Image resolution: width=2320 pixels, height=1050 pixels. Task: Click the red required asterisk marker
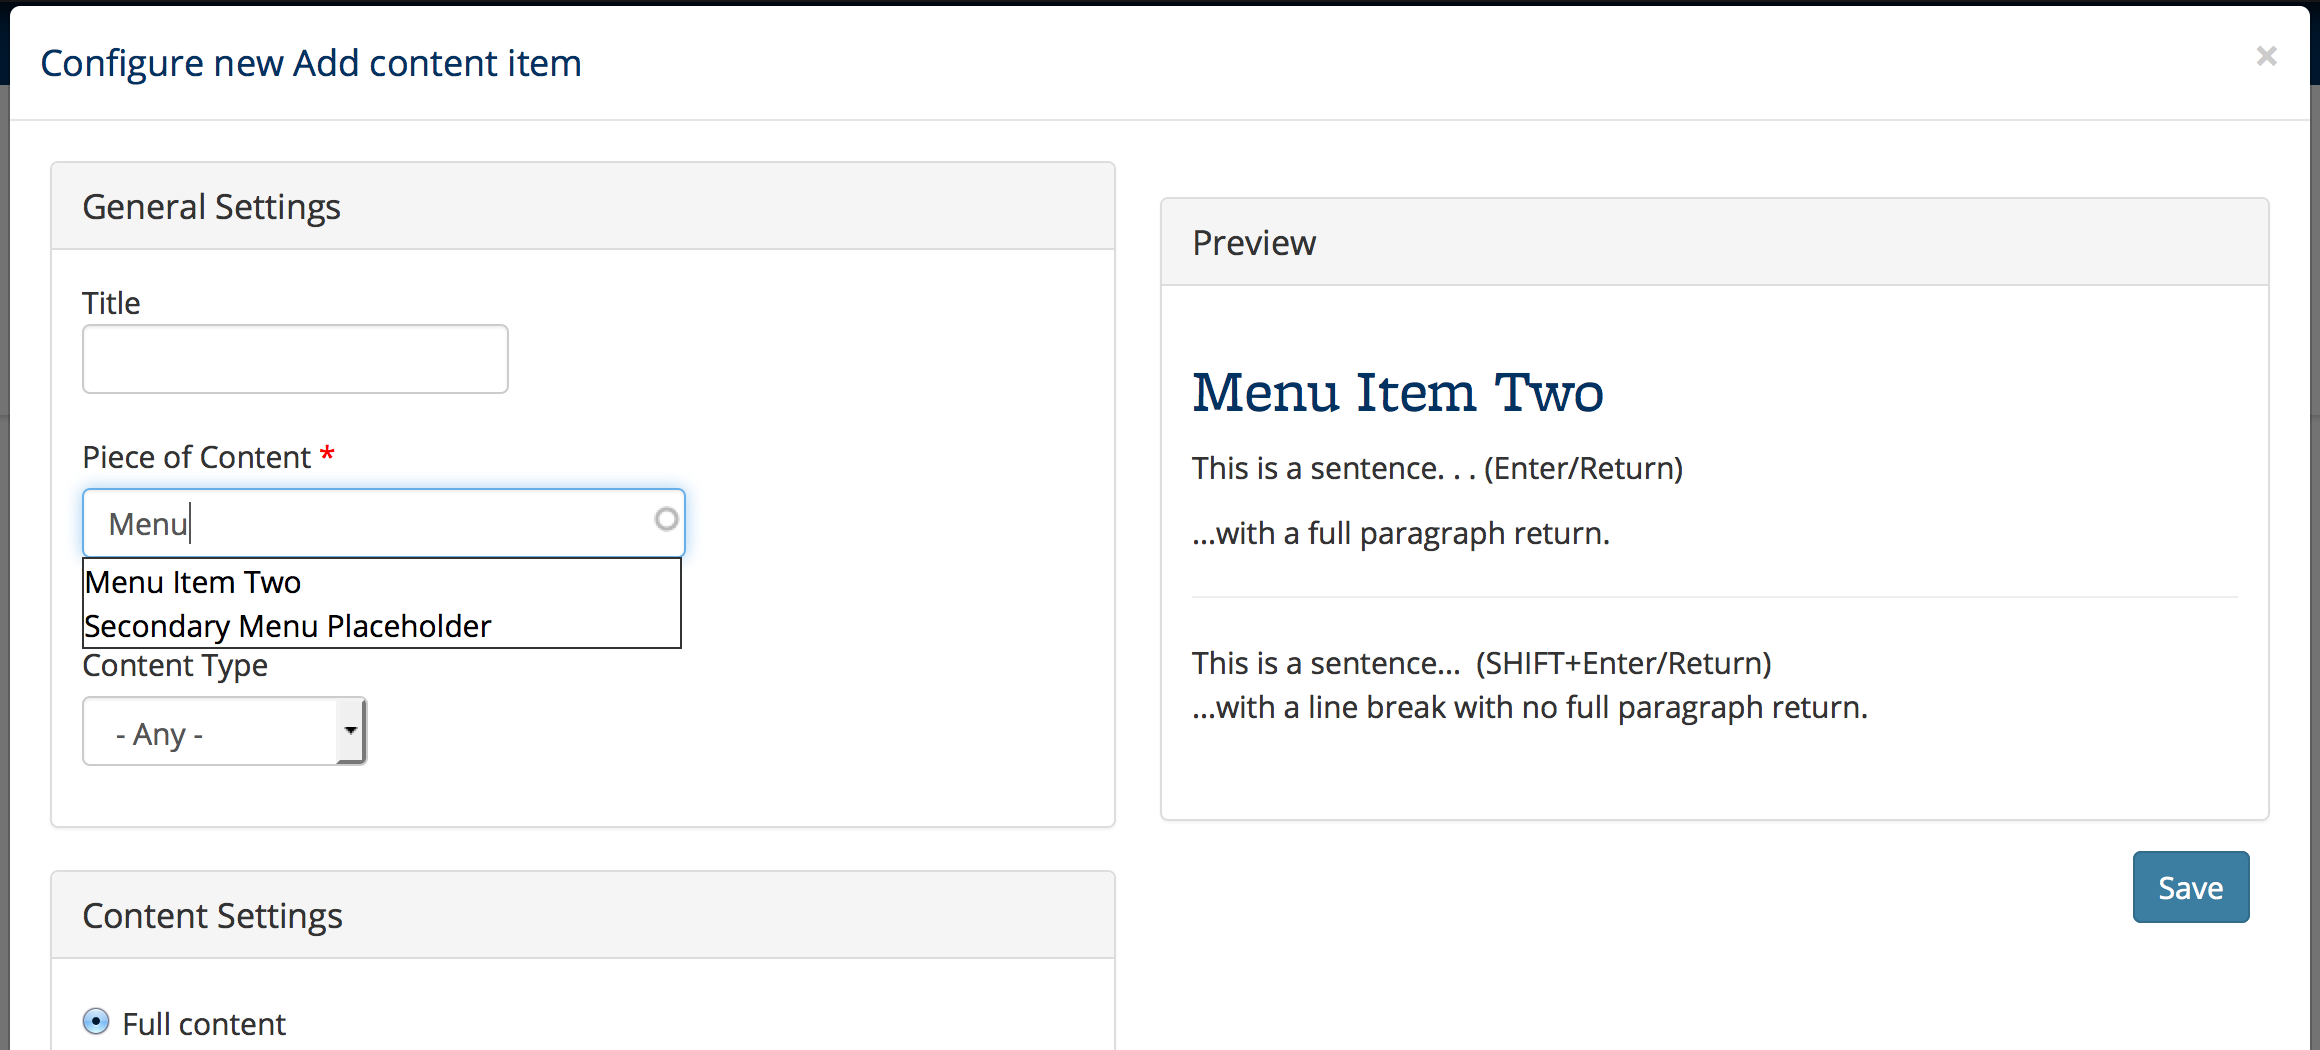coord(327,455)
